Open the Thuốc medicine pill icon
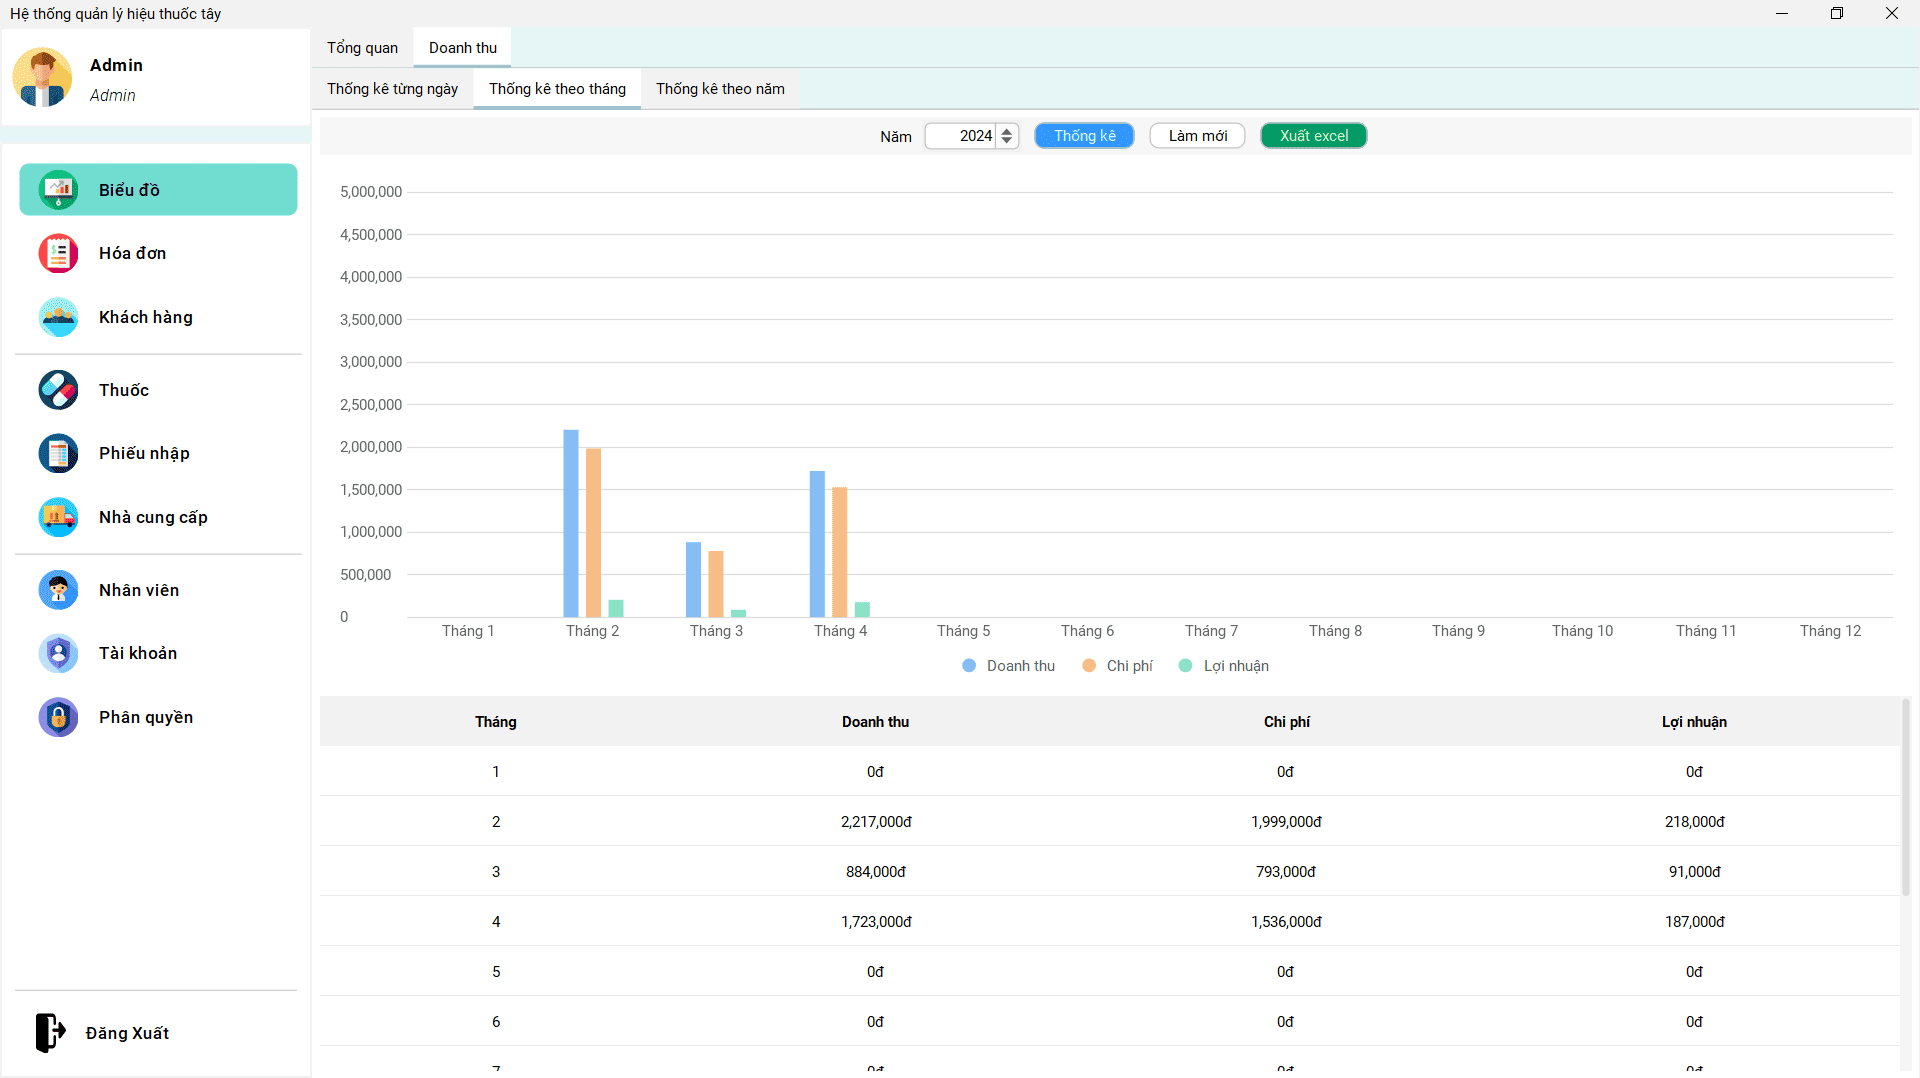1920x1078 pixels. click(58, 390)
